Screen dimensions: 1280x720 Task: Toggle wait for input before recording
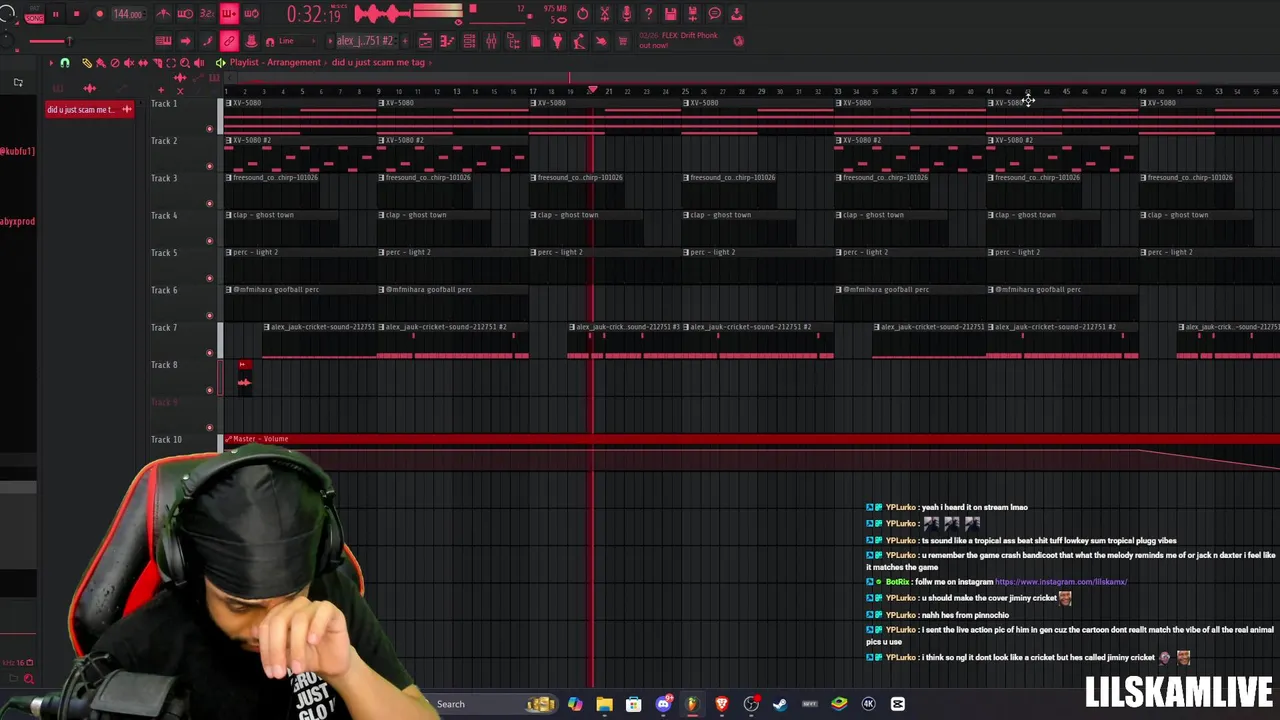(185, 14)
